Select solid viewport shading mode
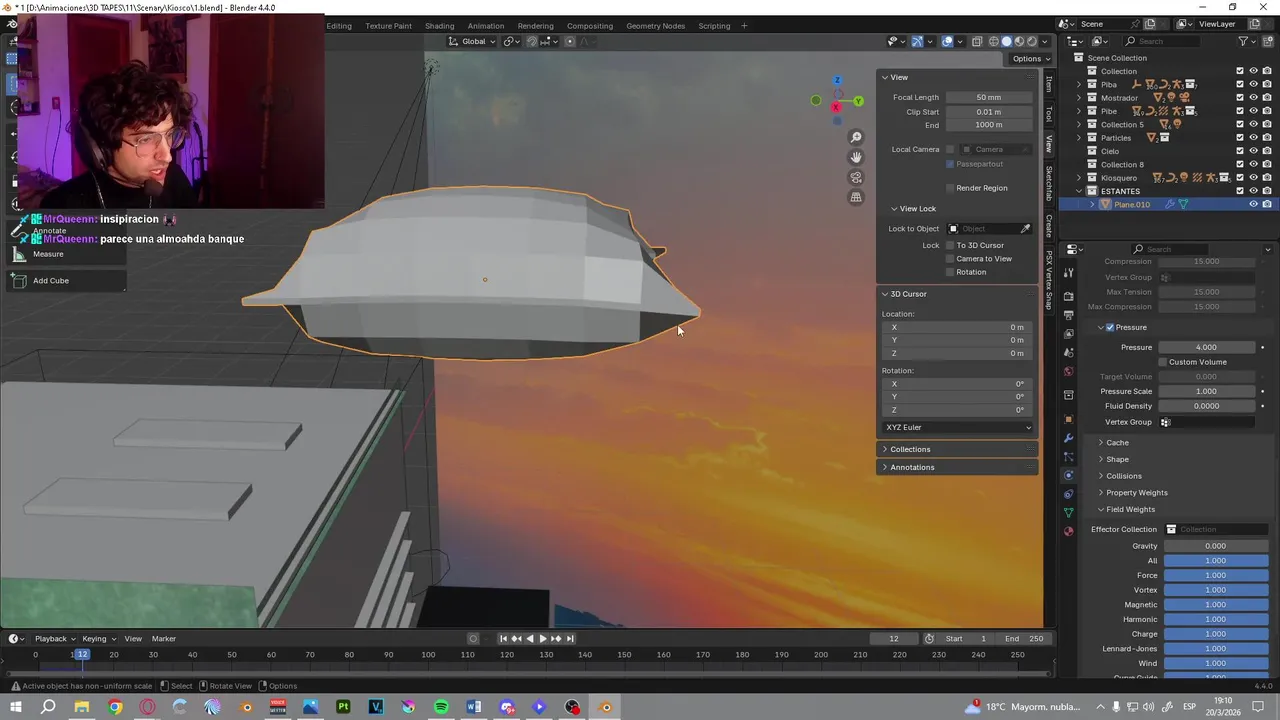The width and height of the screenshot is (1280, 720). tap(1007, 41)
